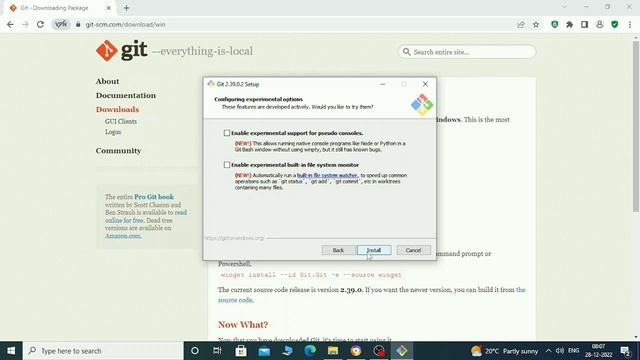Open the Amazon.com link
This screenshot has height=360, width=640.
coord(123,236)
